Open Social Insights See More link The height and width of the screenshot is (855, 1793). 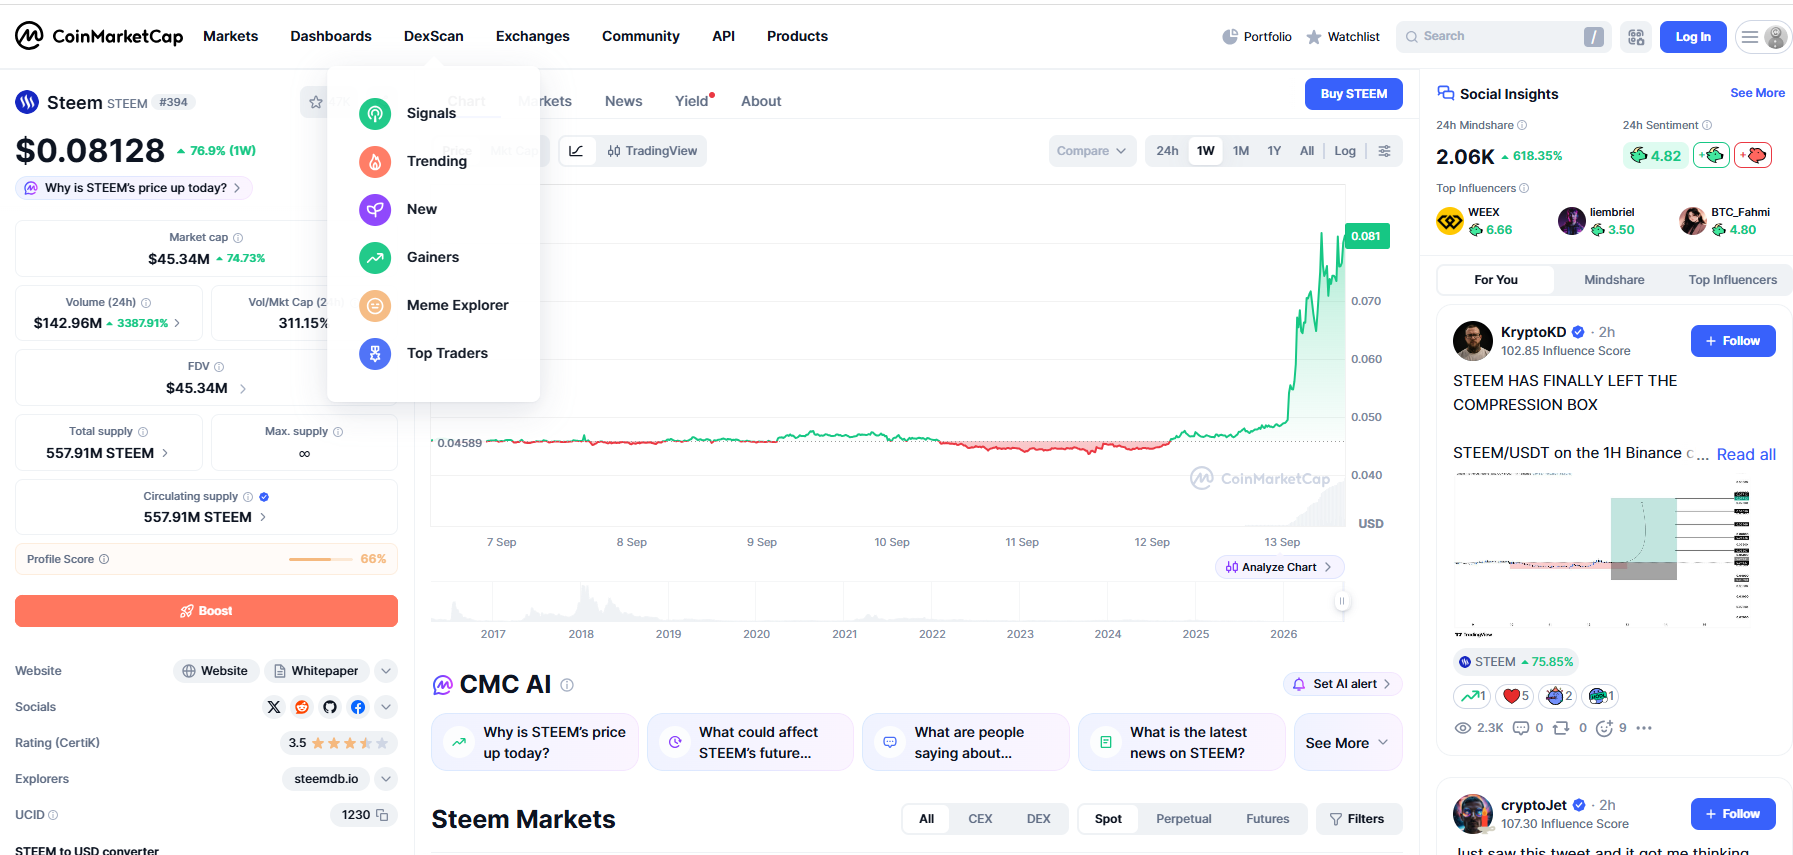pos(1757,93)
